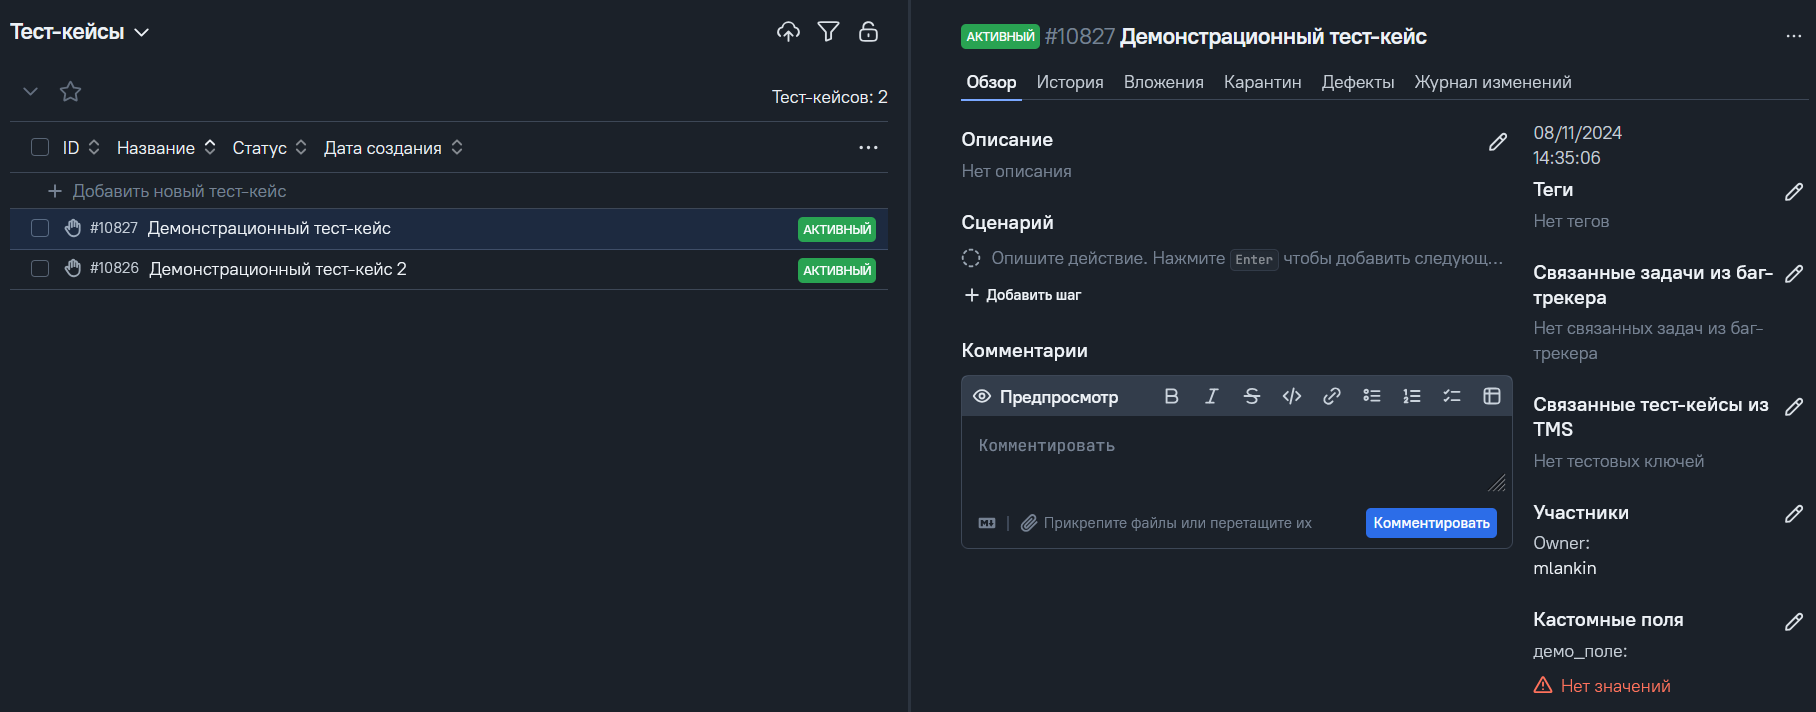
Task: Open the Карантин tab
Action: coord(1262,82)
